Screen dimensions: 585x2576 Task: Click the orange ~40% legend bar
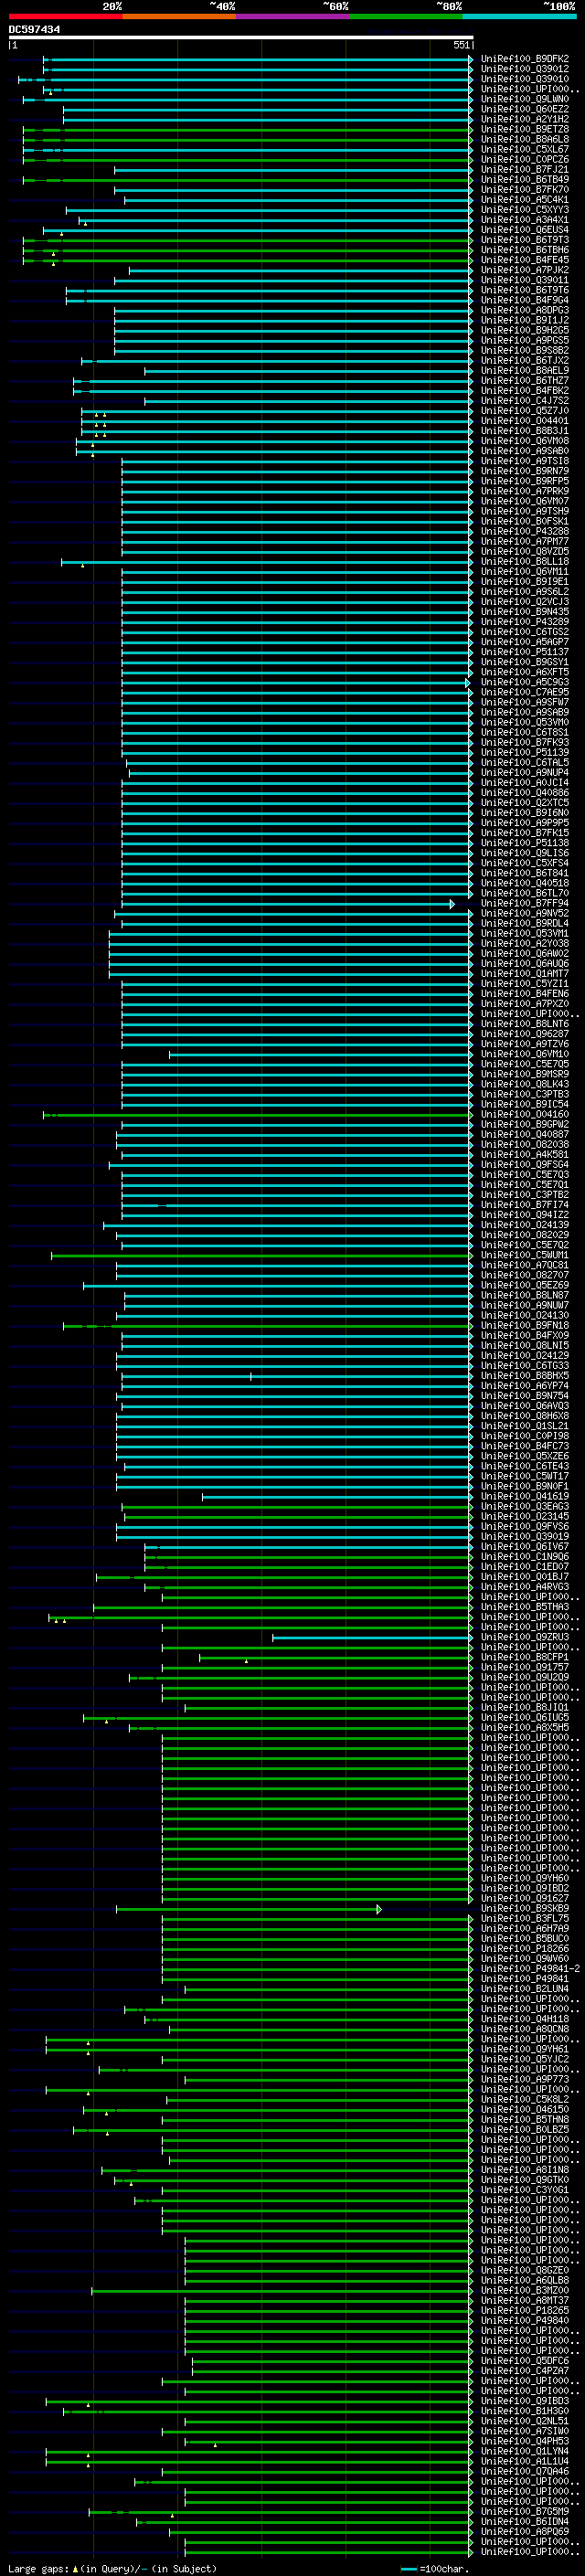[x=179, y=16]
